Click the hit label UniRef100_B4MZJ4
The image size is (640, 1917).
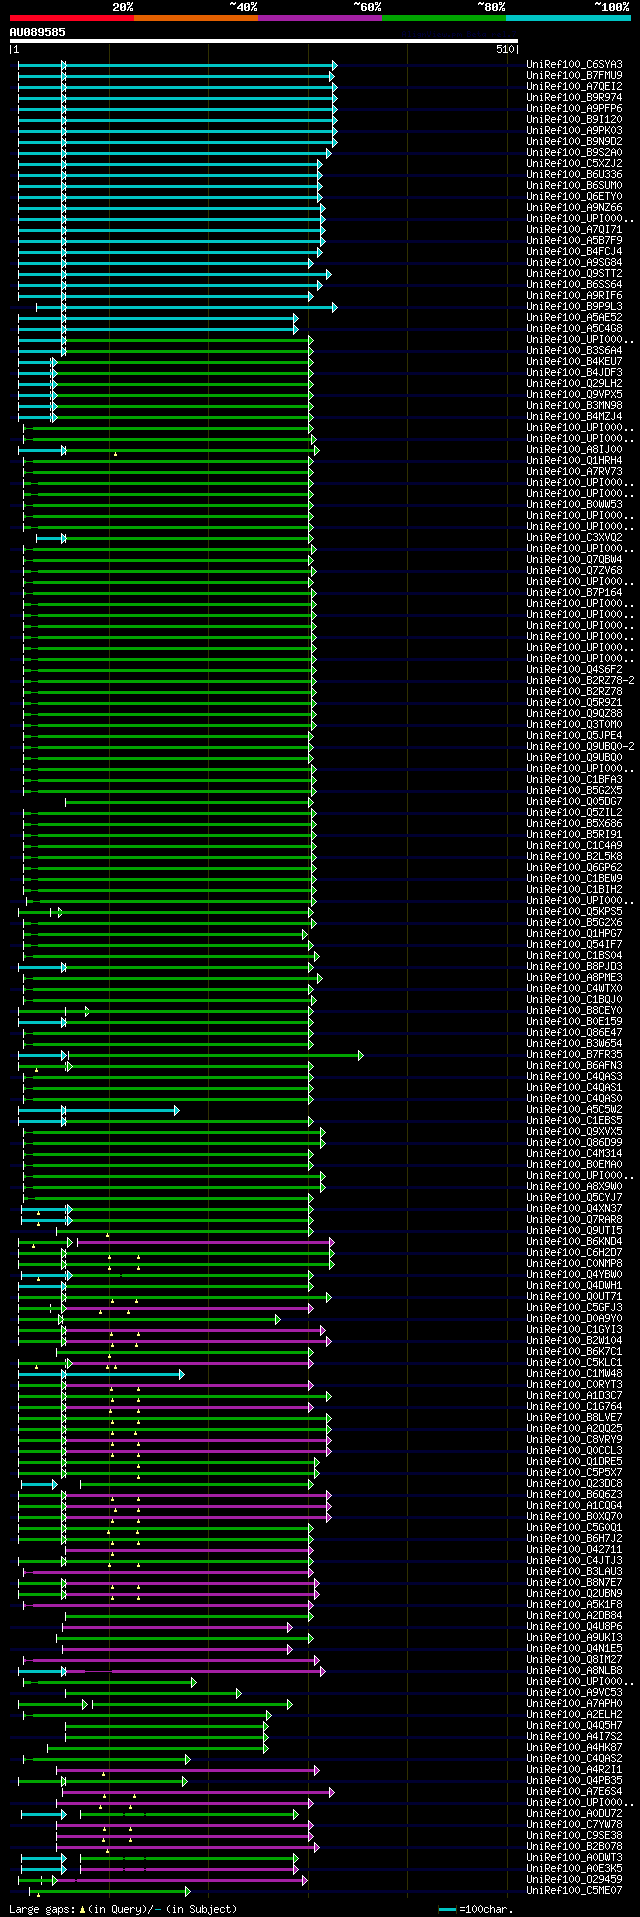pos(574,417)
